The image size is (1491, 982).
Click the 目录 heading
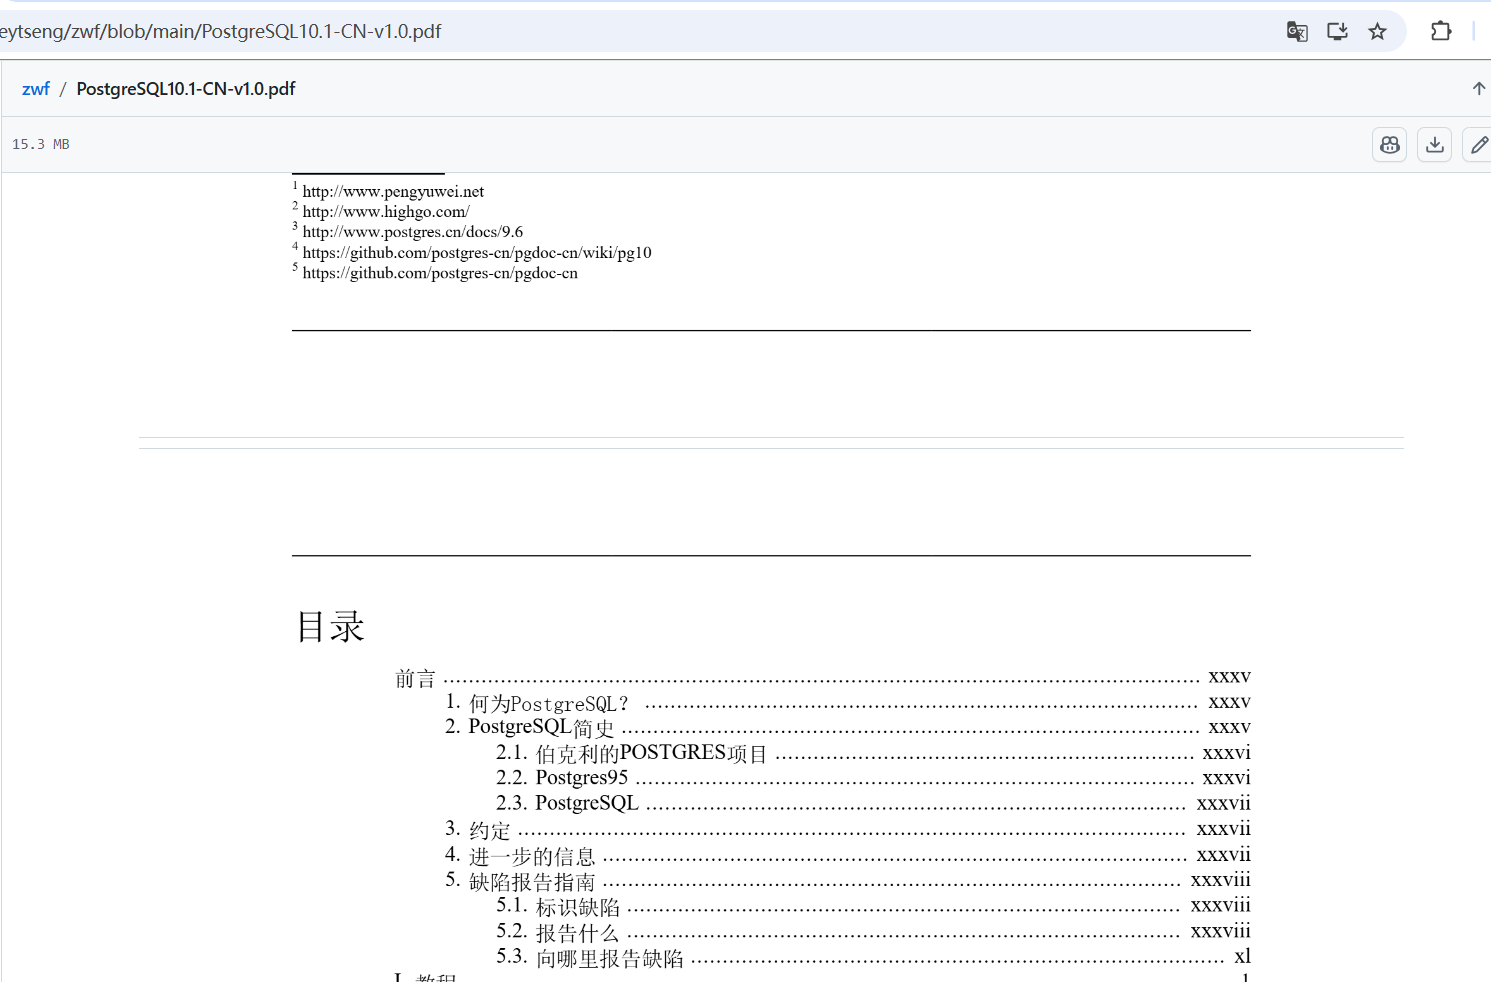330,627
